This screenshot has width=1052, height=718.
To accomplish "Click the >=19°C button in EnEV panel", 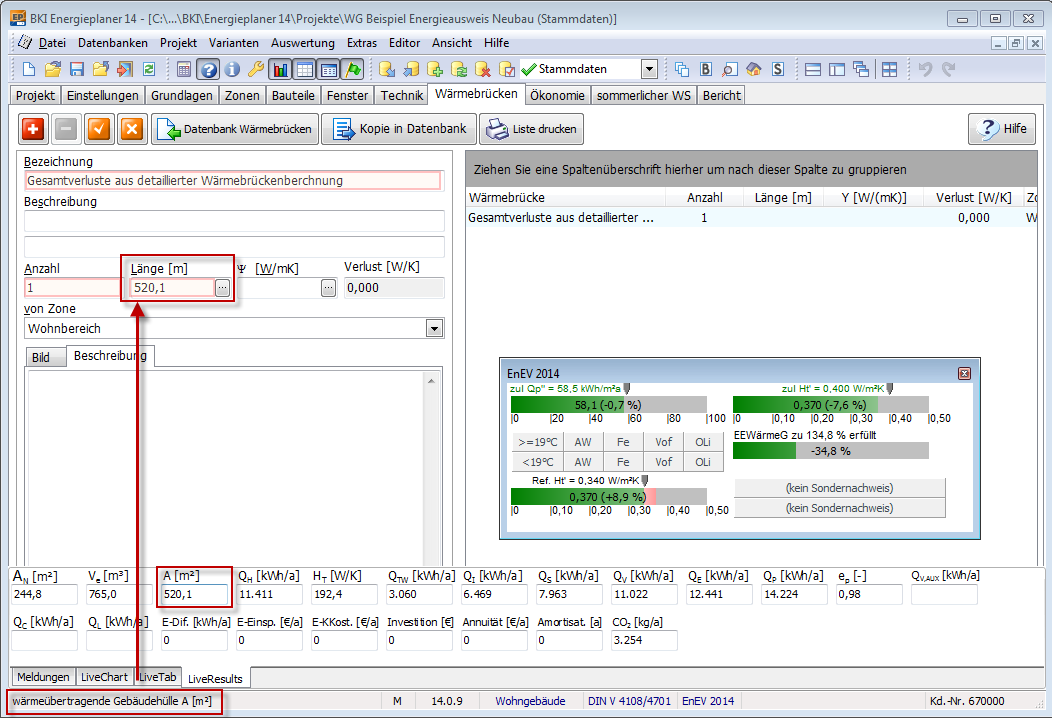I will point(537,442).
